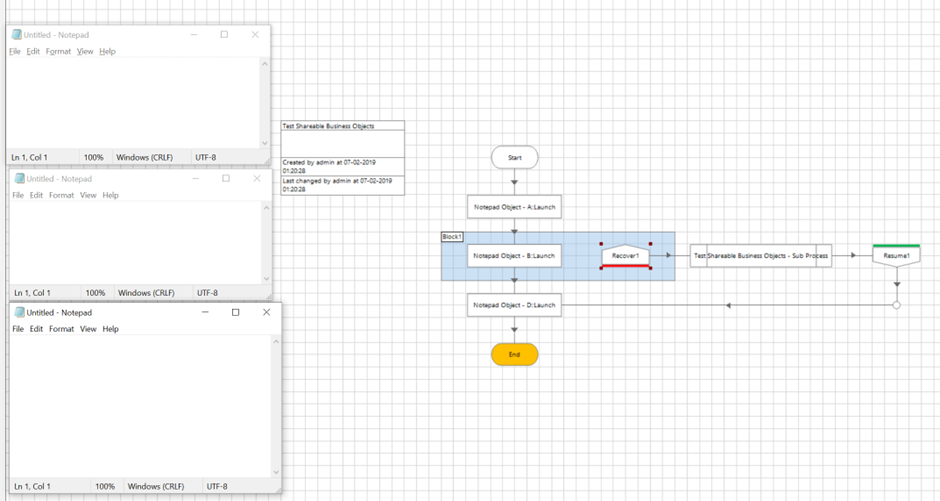
Task: Click 'UTF-8' in middle Notepad status bar
Action: [207, 293]
